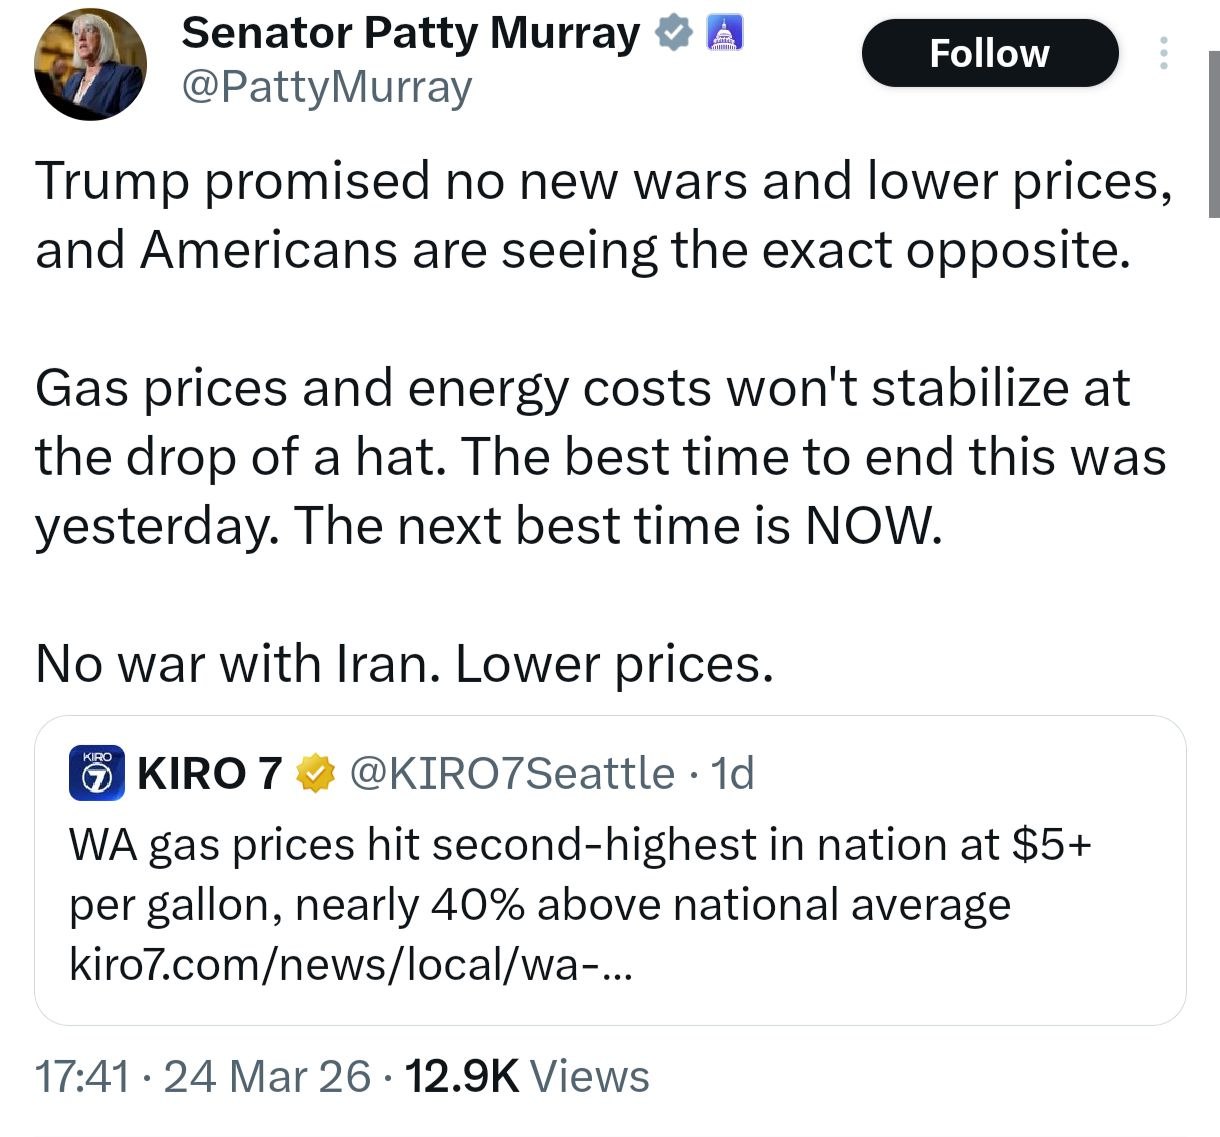
Task: View the 12.9K Views count
Action: coord(525,1077)
